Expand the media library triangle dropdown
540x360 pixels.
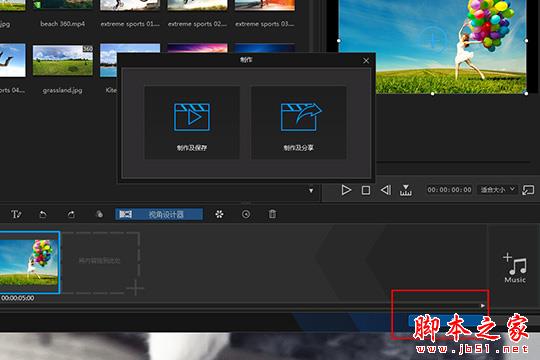[x=311, y=191]
